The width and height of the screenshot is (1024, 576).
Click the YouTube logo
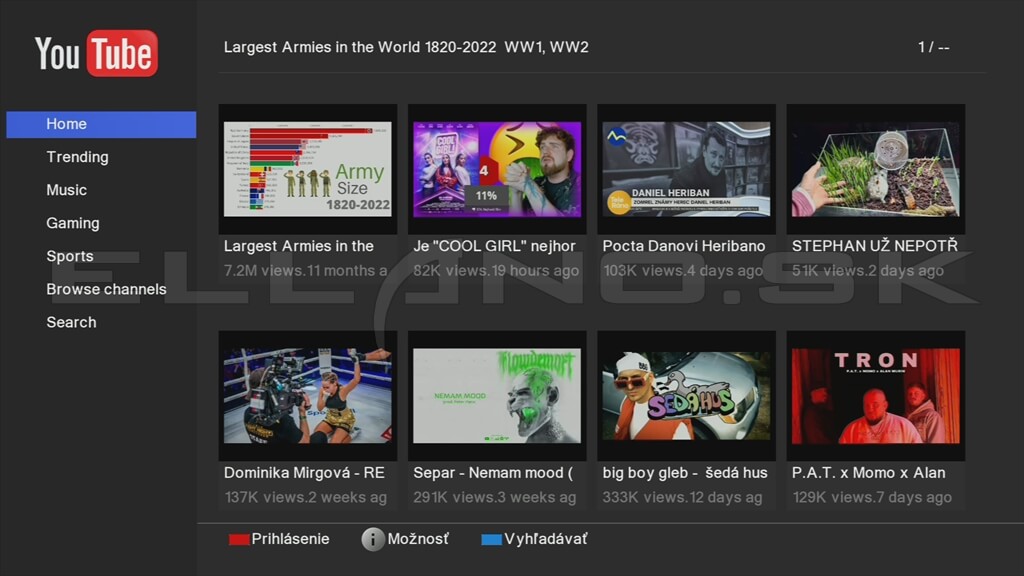tap(96, 53)
